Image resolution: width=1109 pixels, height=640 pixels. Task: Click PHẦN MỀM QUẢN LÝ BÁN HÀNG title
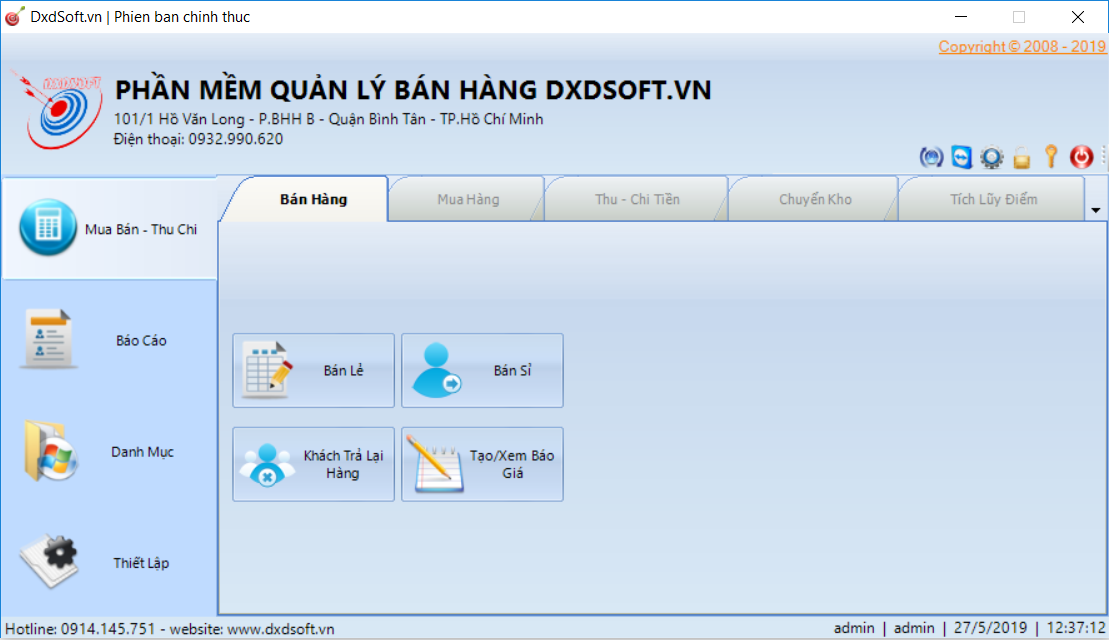[413, 90]
